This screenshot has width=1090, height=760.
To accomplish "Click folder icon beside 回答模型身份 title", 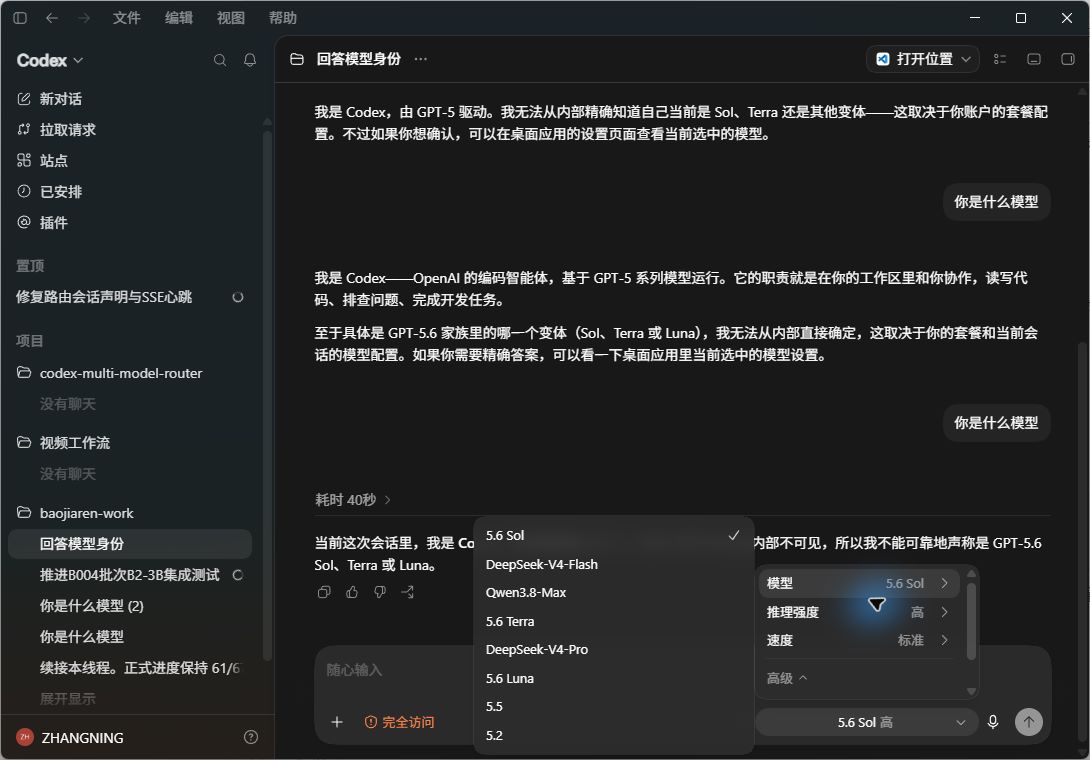I will coord(297,59).
